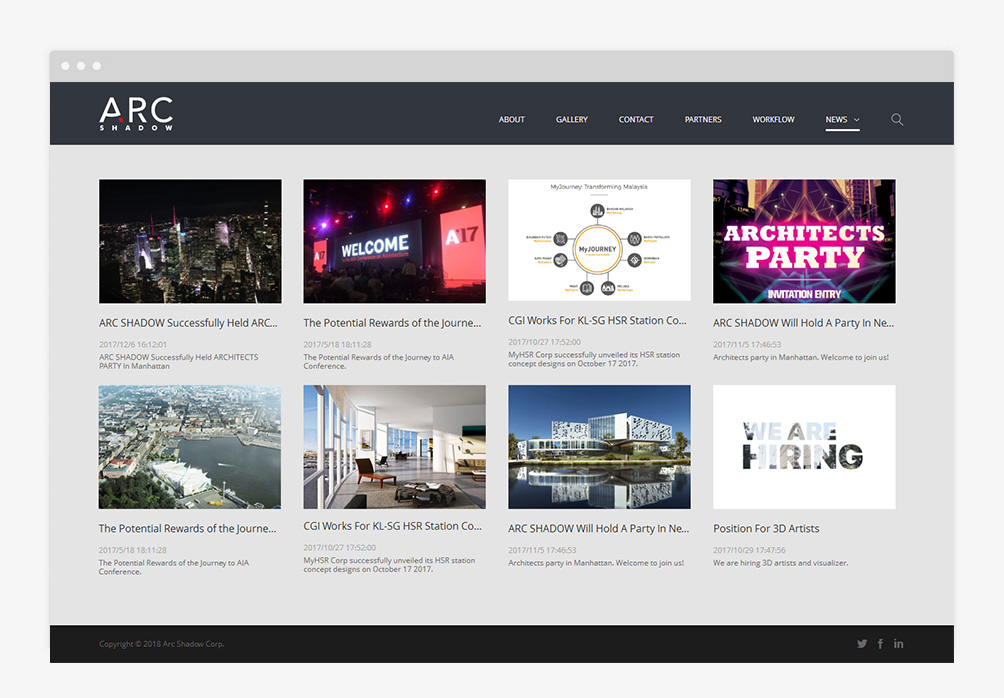Select the aerial harbor city thumbnail

click(x=190, y=447)
